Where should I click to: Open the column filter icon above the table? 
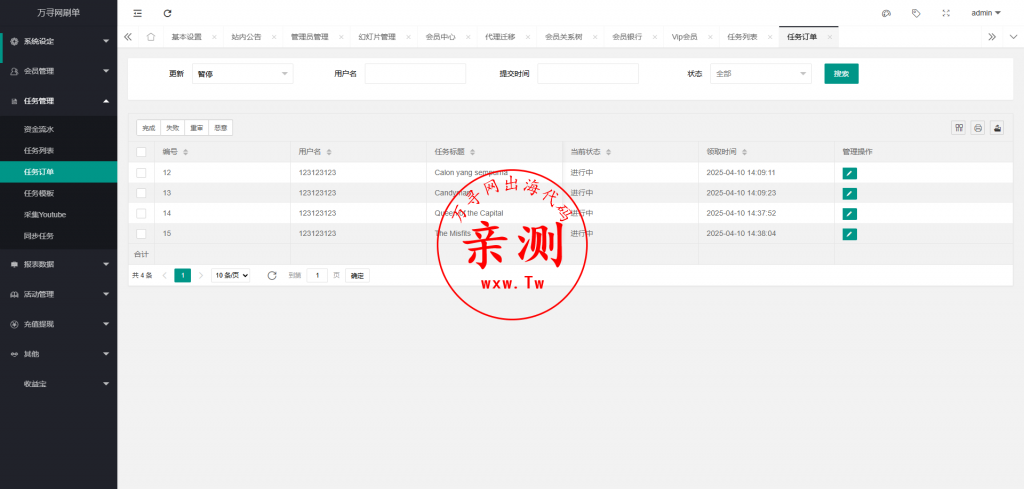point(959,128)
